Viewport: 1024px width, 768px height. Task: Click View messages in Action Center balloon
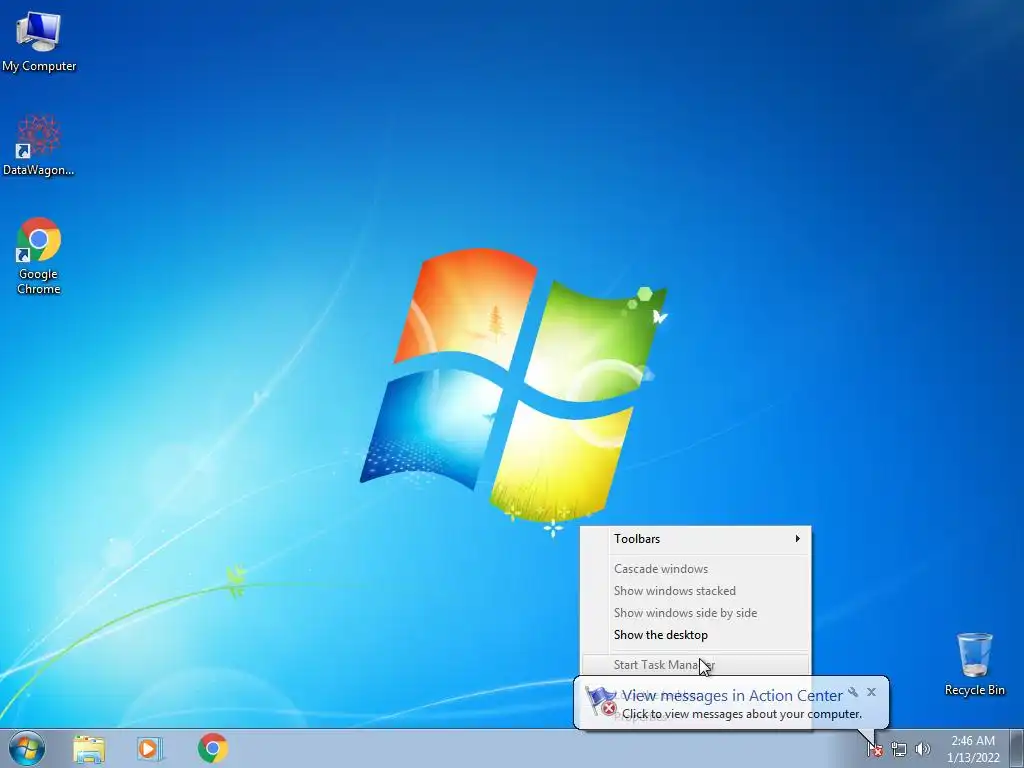tap(732, 696)
